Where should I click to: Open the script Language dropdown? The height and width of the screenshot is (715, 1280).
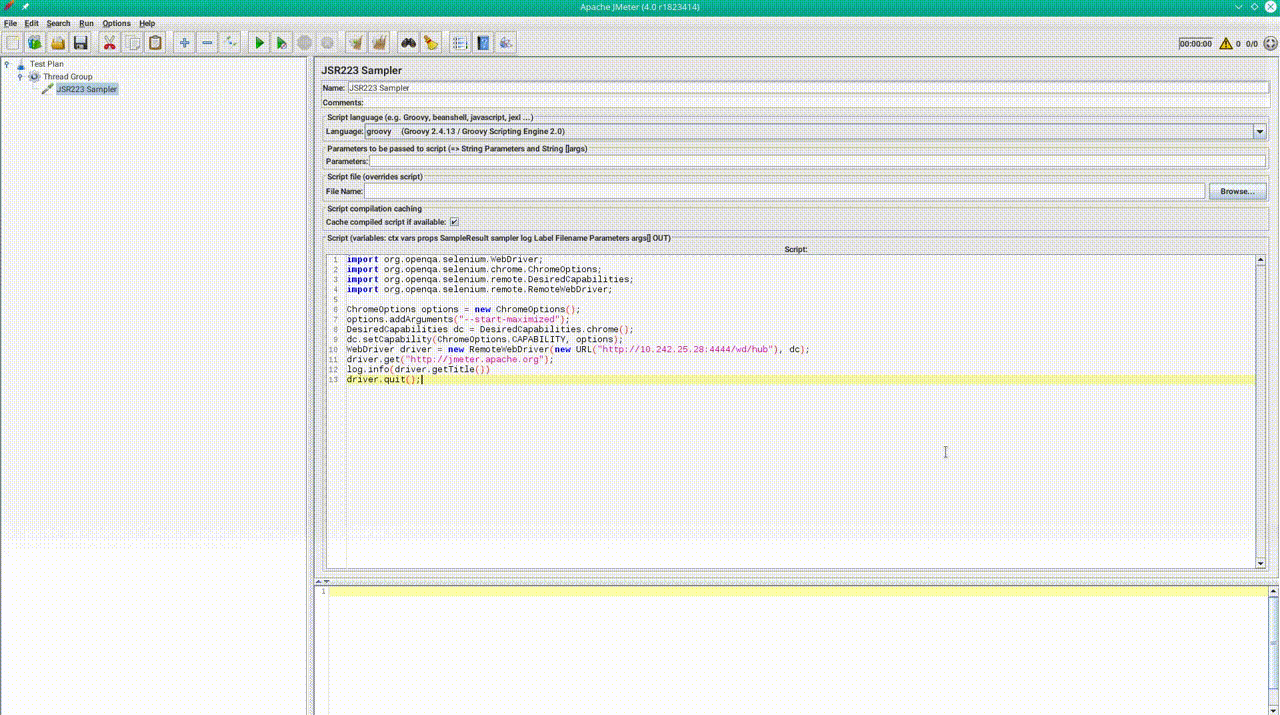pos(1259,131)
